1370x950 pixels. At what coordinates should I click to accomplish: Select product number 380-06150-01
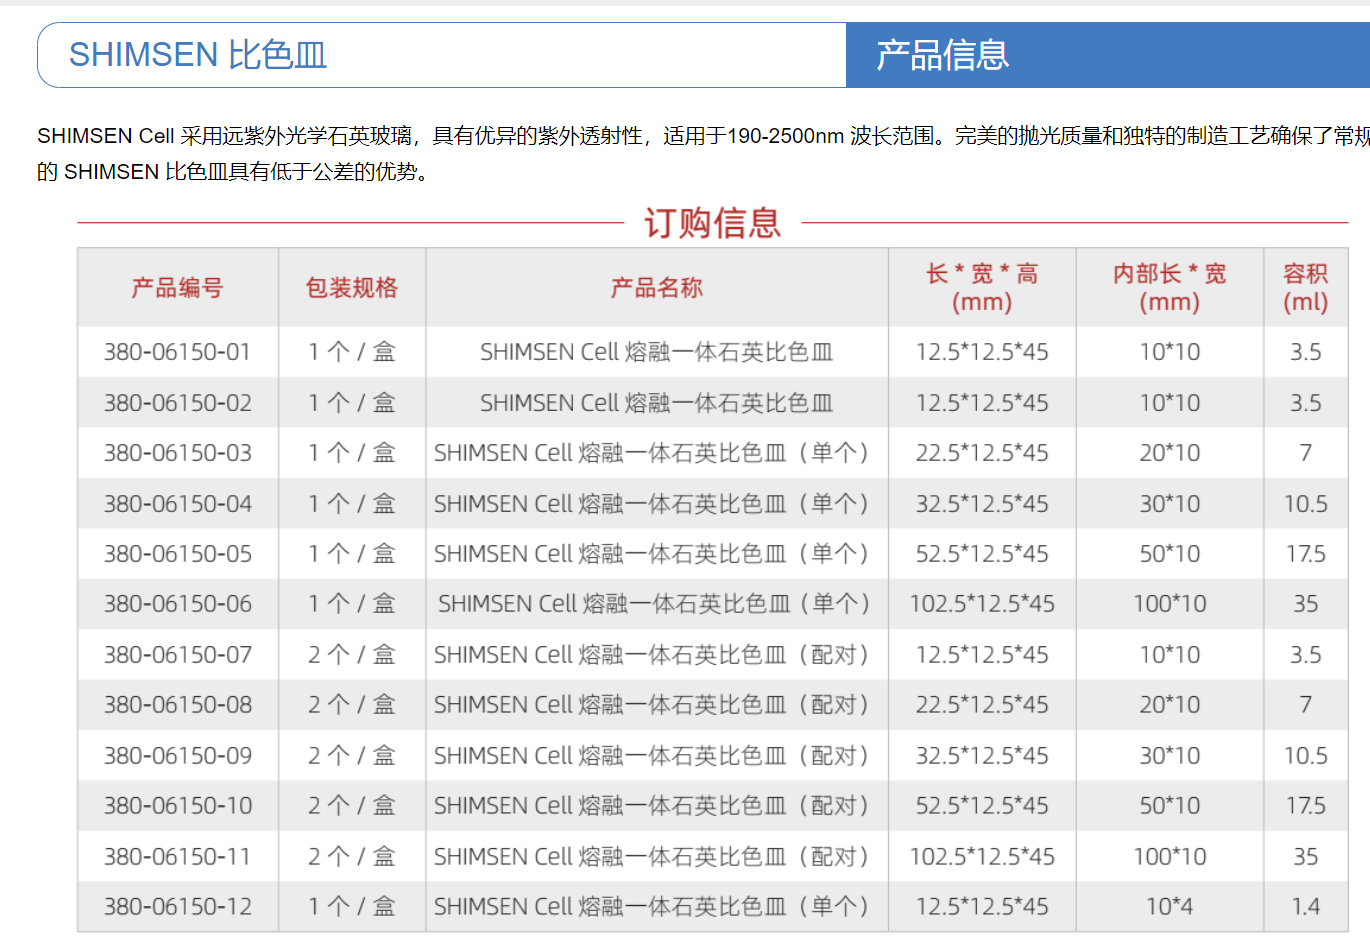pyautogui.click(x=177, y=352)
